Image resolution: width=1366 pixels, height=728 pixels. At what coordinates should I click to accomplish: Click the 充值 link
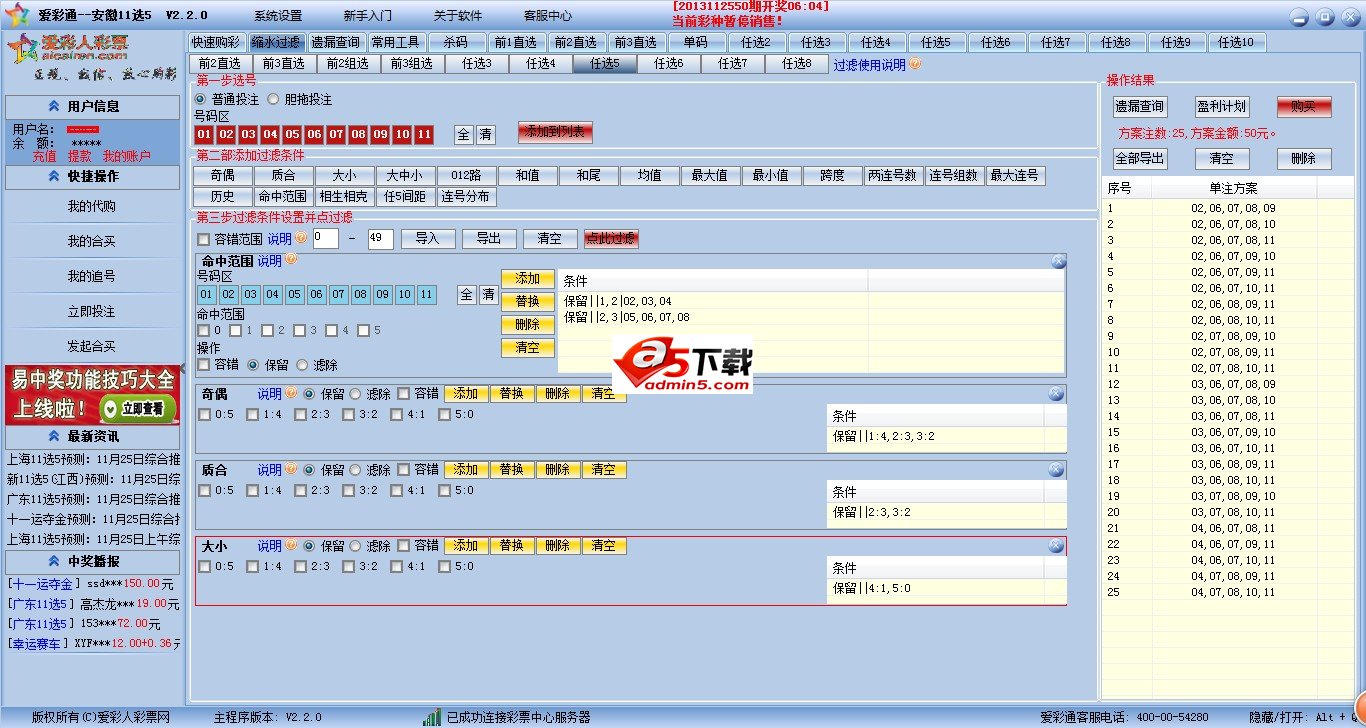click(x=45, y=156)
